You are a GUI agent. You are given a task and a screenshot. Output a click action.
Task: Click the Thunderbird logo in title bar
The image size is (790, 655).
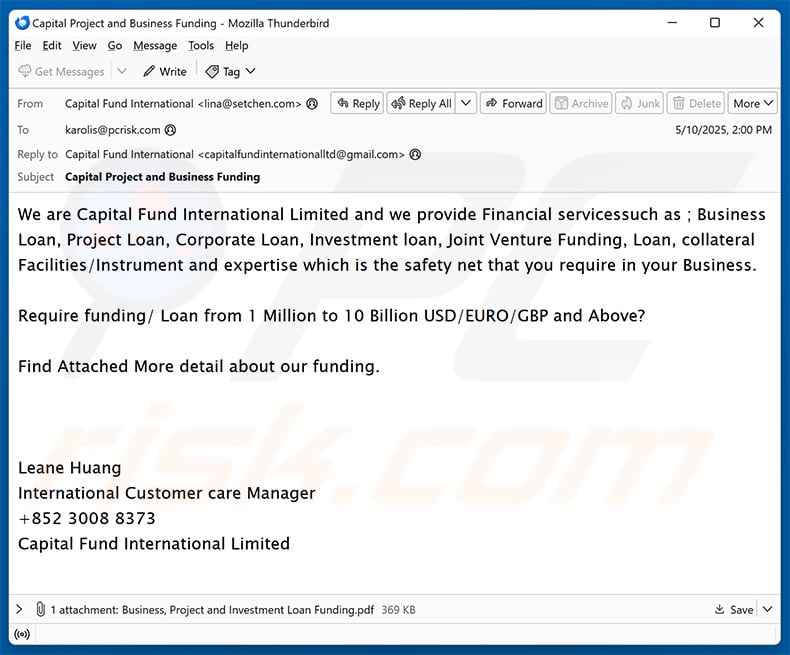22,23
